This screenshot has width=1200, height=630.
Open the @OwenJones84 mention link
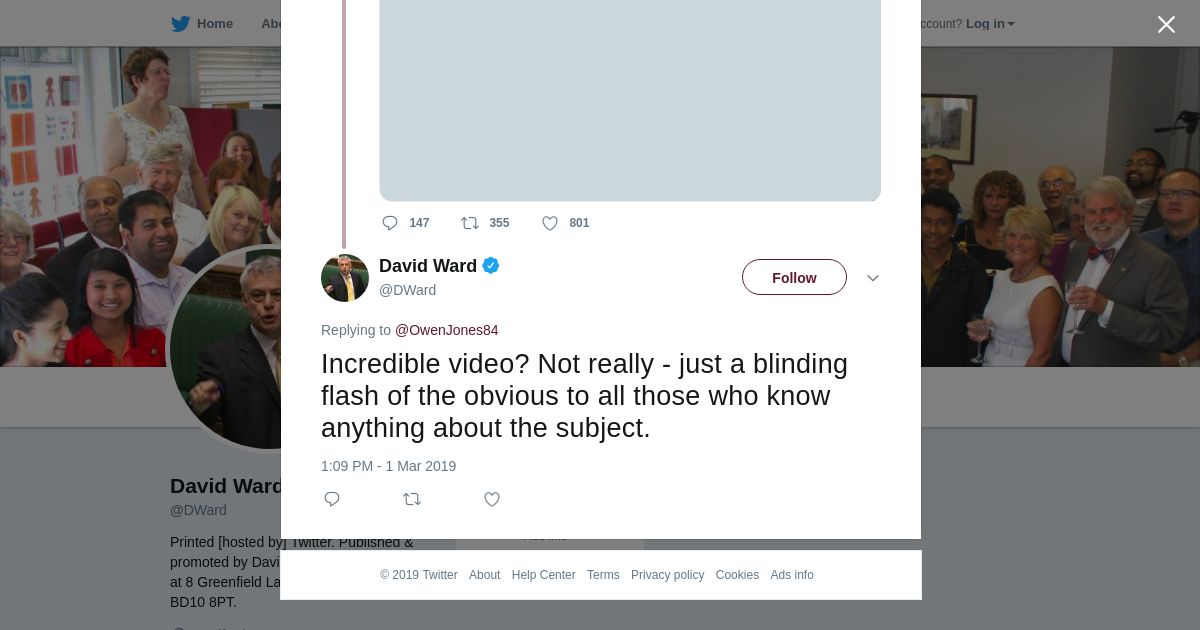click(x=446, y=330)
